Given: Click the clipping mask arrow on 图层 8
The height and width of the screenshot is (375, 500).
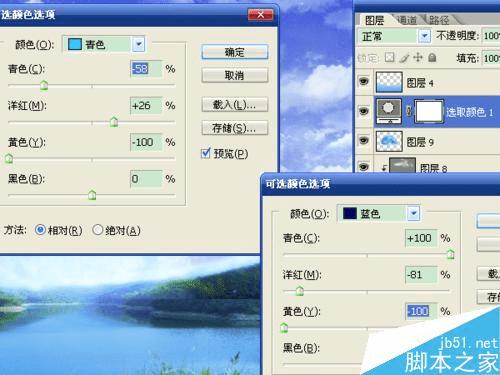Looking at the screenshot, I should 384,168.
